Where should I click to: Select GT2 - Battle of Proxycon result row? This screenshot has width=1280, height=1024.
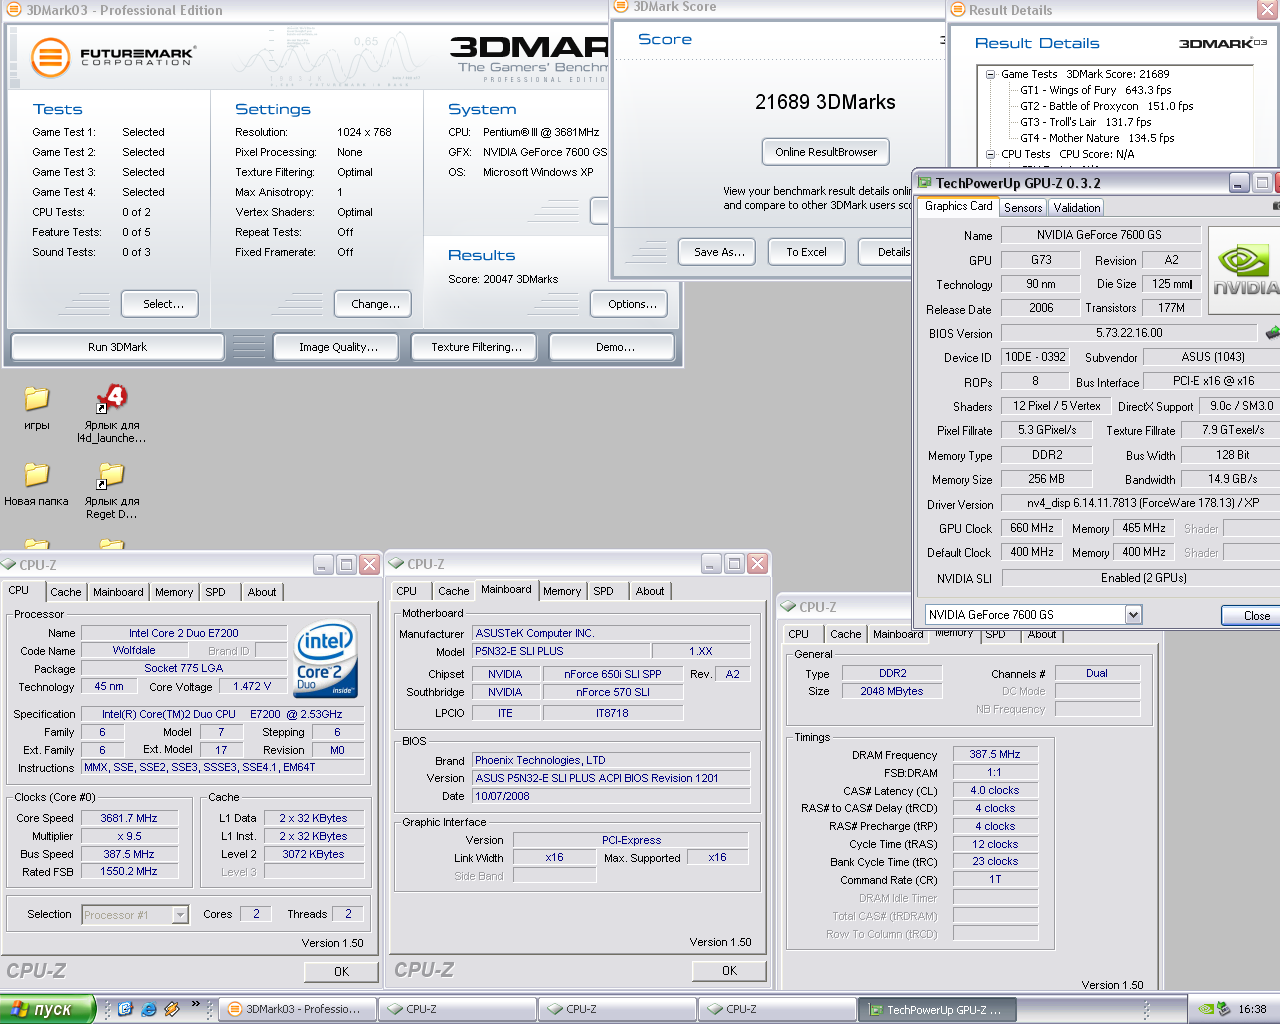pyautogui.click(x=1106, y=106)
